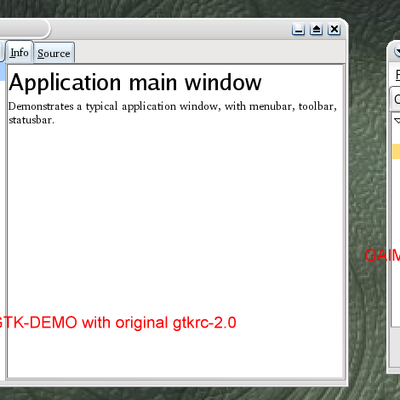Shade the GTK demo window with eject icon
The image size is (400, 400).
tap(316, 30)
